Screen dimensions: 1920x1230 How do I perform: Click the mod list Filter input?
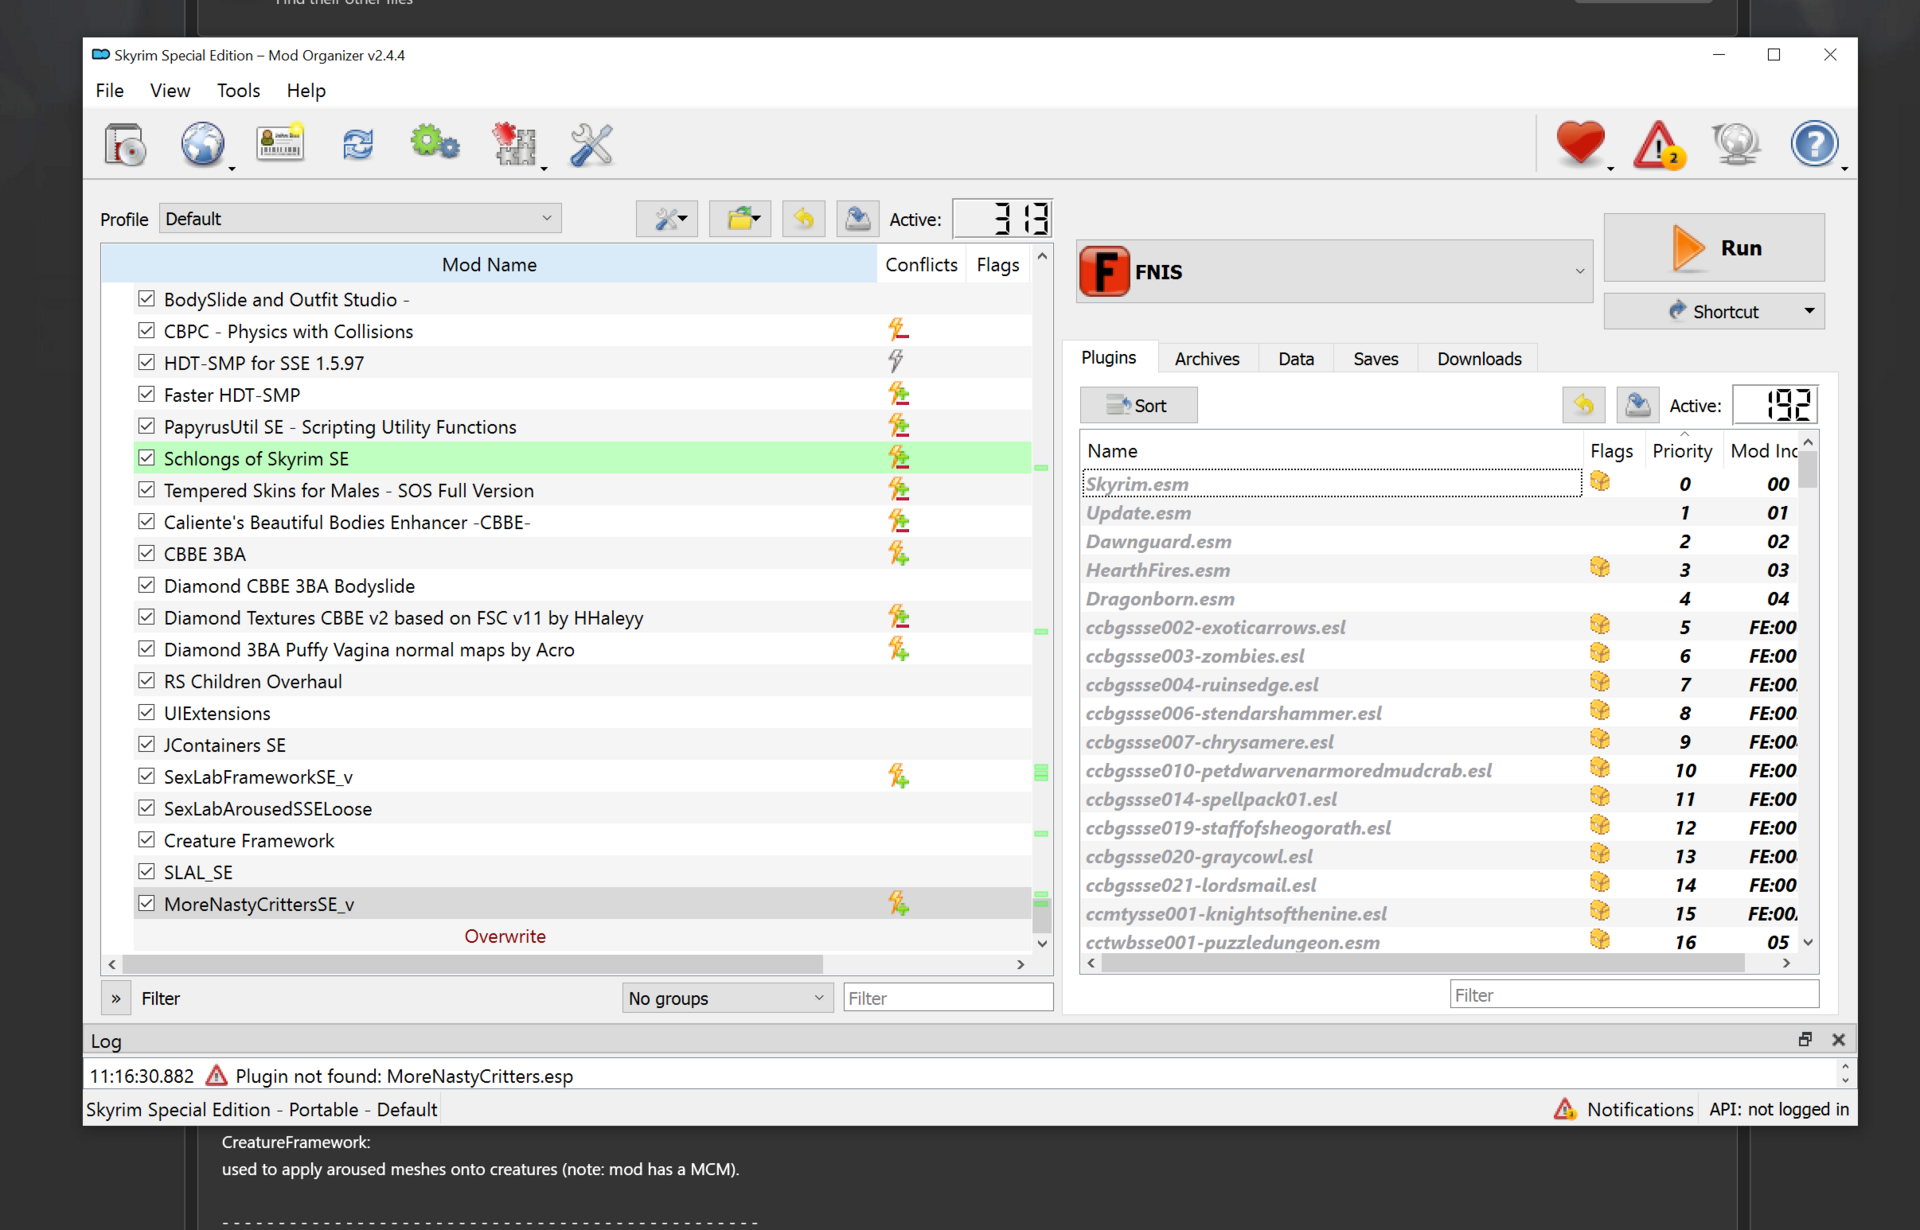947,997
